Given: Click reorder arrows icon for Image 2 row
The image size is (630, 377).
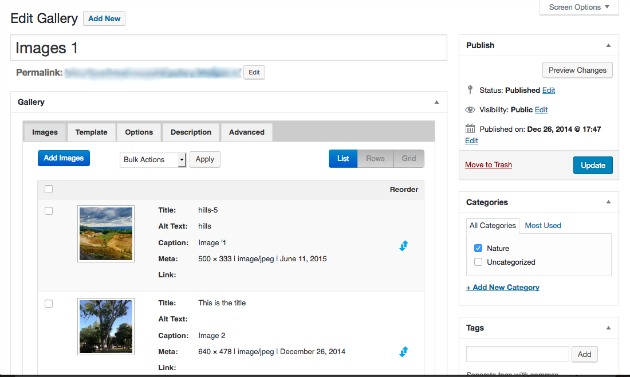Looking at the screenshot, I should pyautogui.click(x=403, y=352).
